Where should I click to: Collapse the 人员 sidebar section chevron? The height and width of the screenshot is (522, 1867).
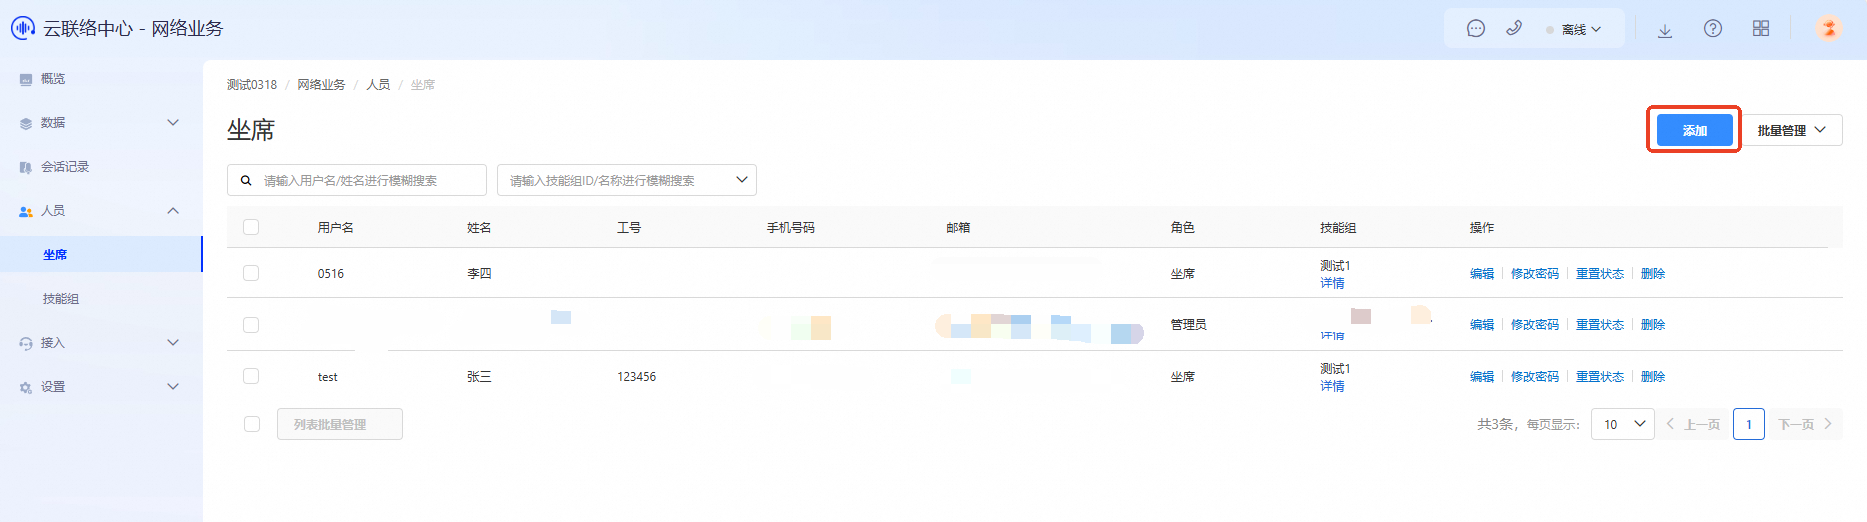[173, 210]
